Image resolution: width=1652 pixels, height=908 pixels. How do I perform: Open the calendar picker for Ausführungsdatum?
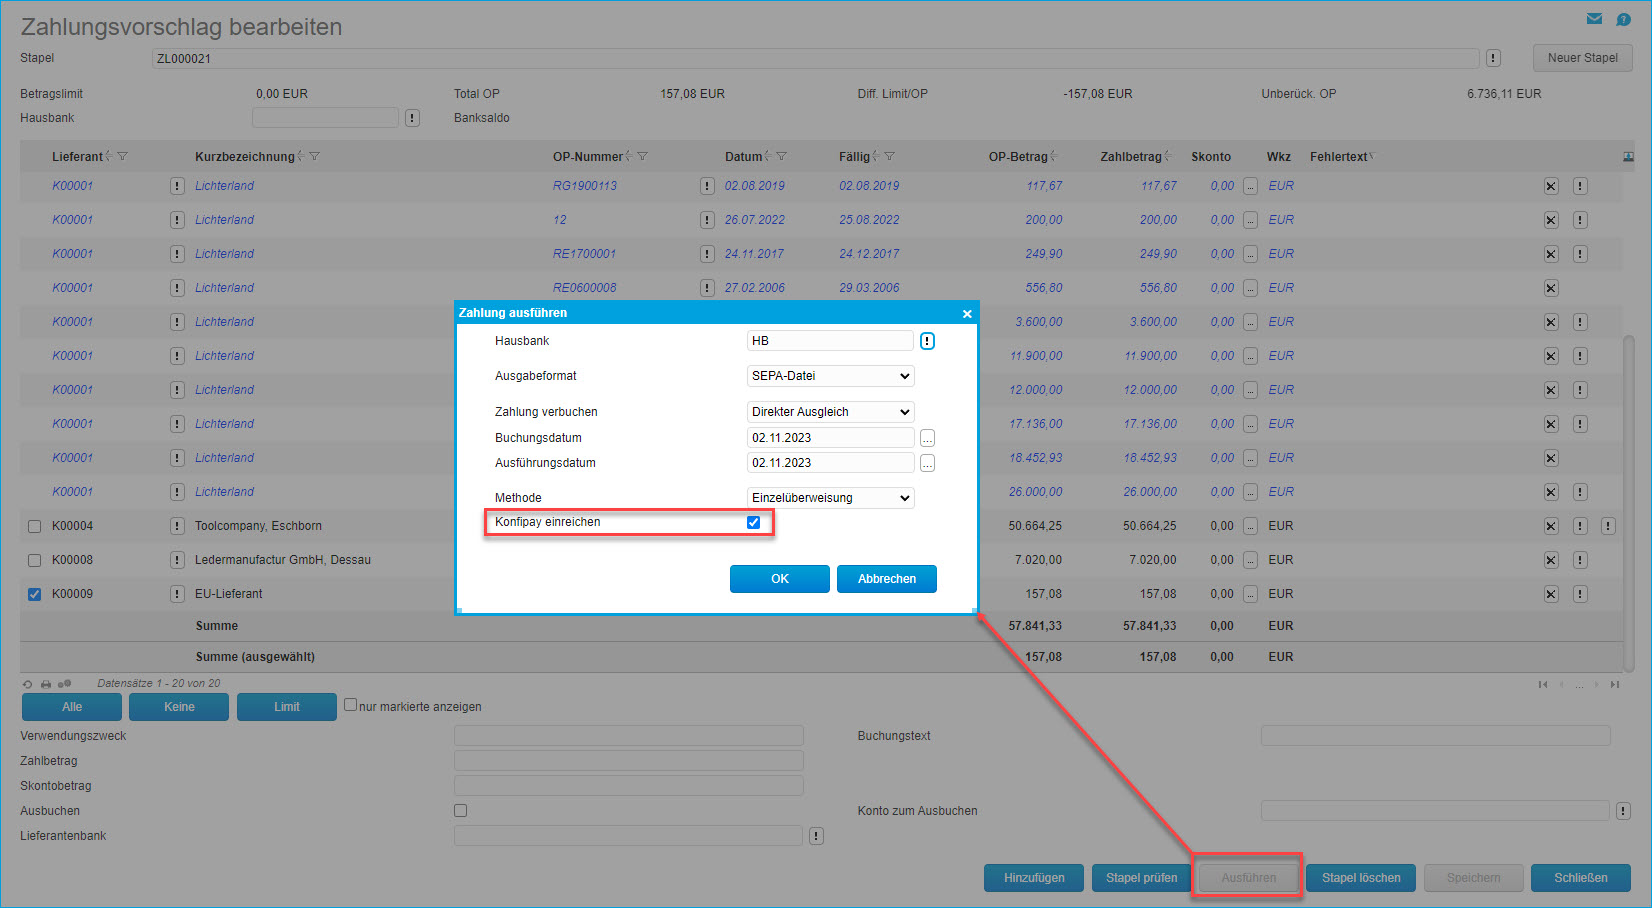tap(927, 463)
